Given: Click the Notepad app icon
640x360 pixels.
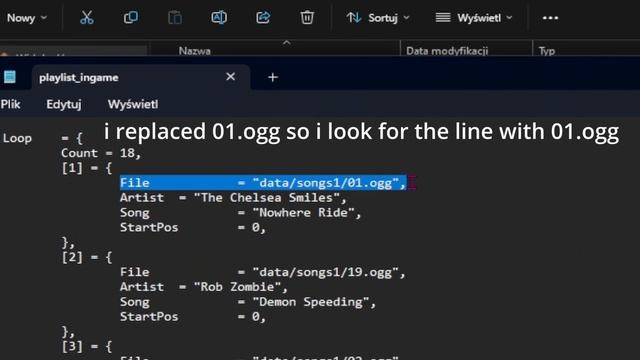Looking at the screenshot, I should pos(10,77).
